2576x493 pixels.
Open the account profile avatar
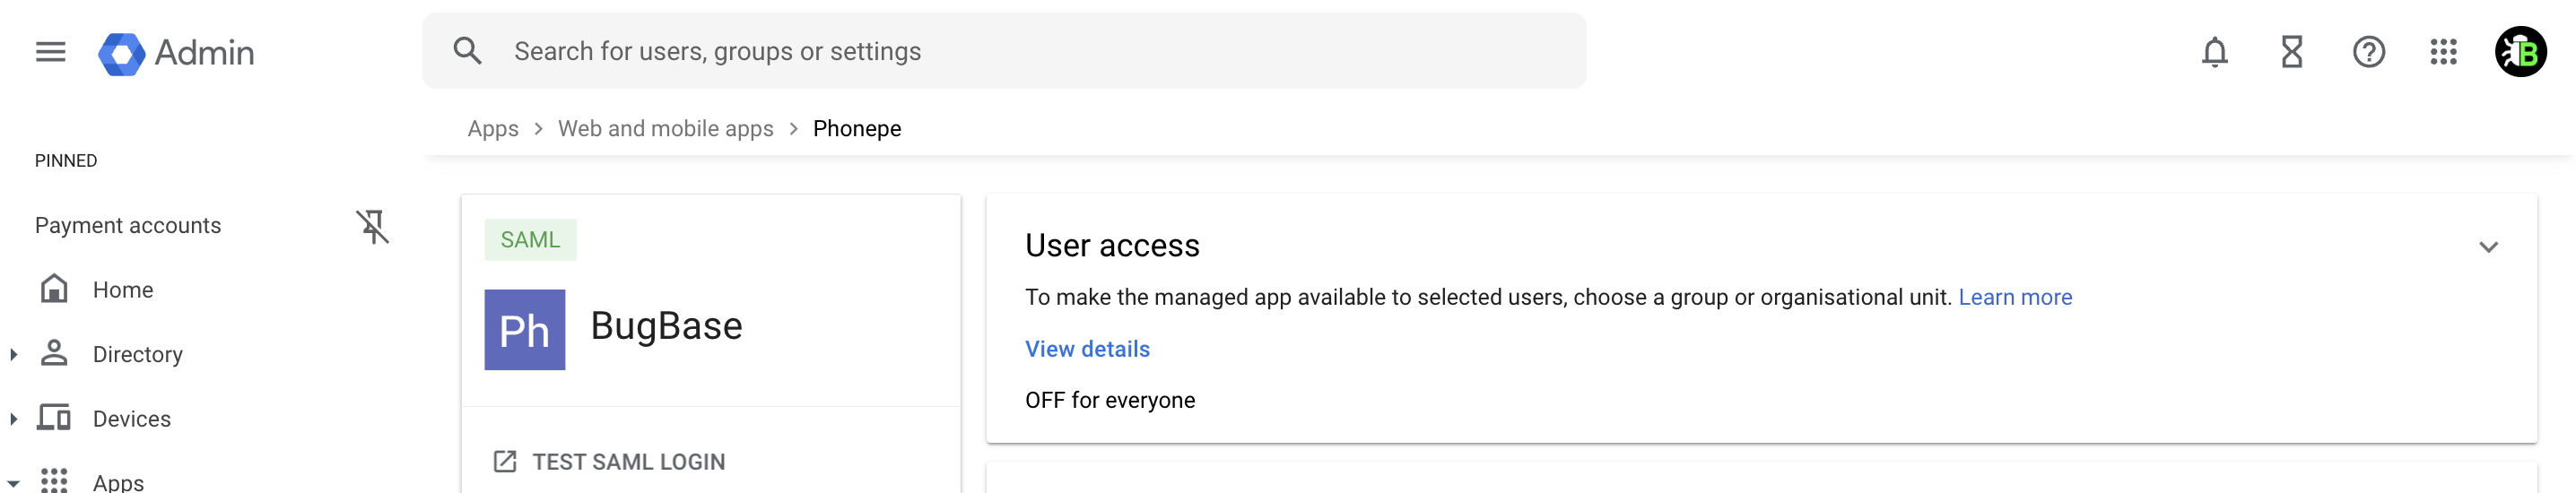click(x=2520, y=52)
